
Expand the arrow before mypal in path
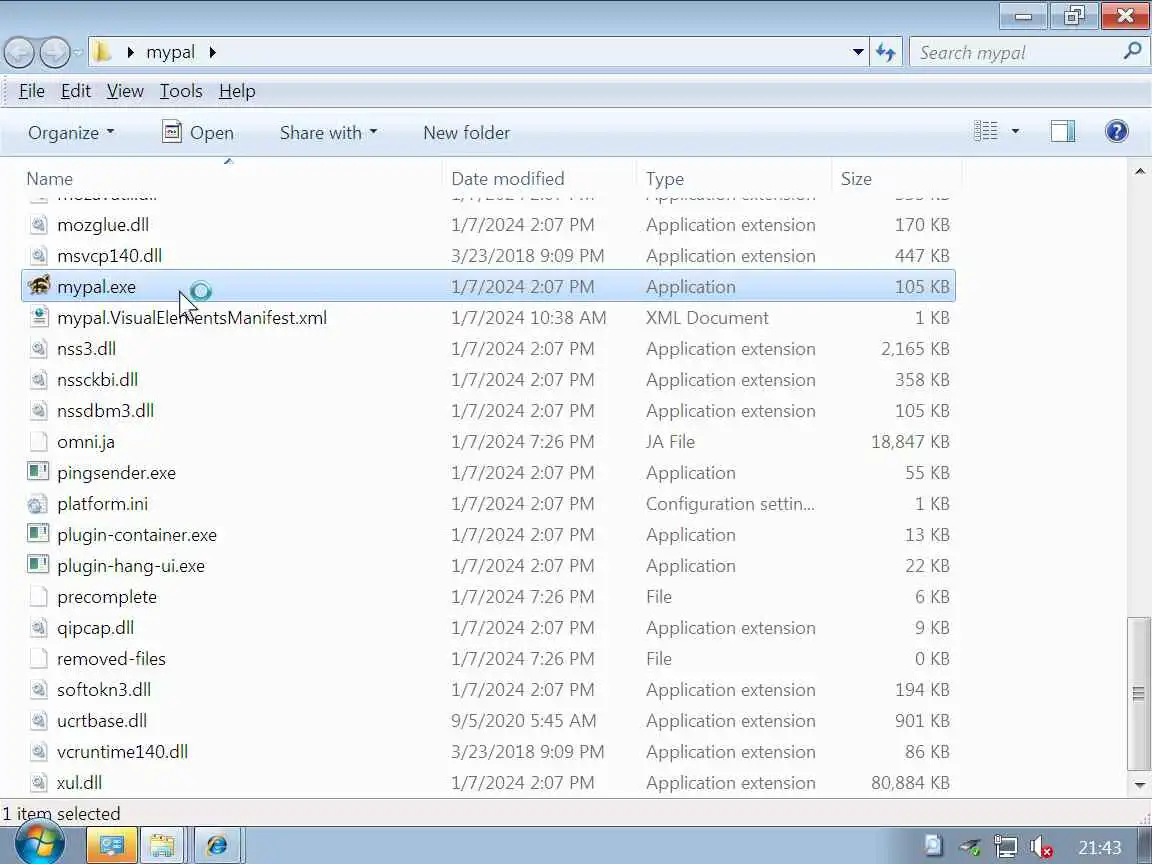131,52
